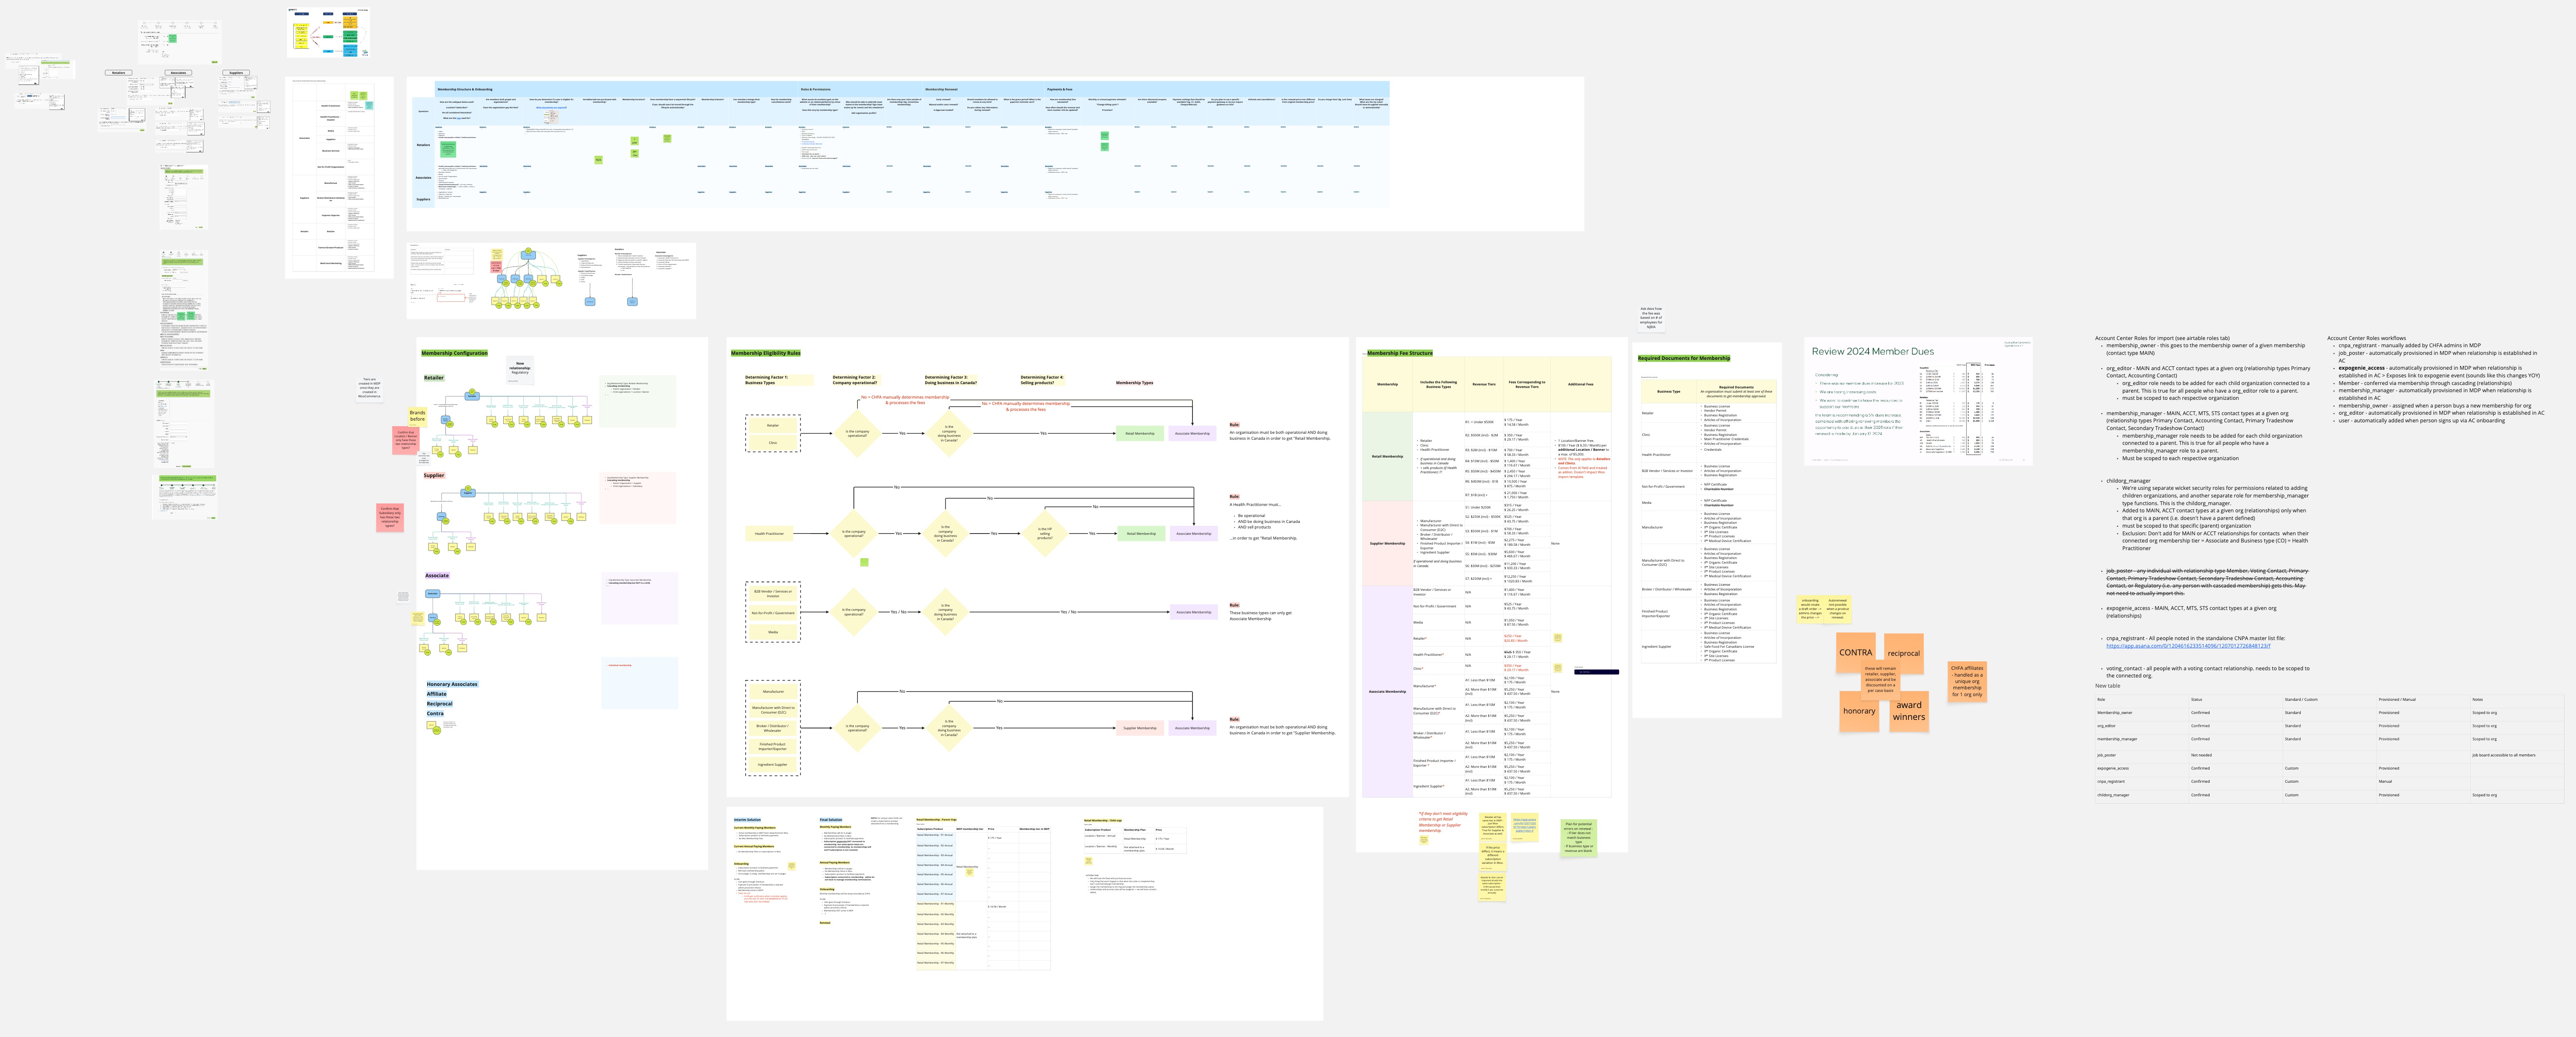This screenshot has height=1037, width=2576.
Task: Select the Membership Eligibility Rules heading
Action: click(x=765, y=353)
